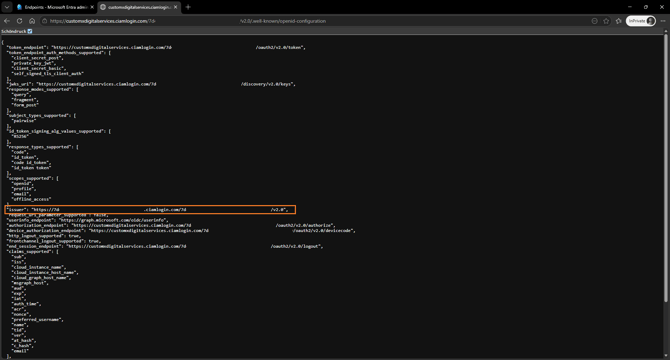Click the "private_key_jwt" value
The height and width of the screenshot is (360, 670).
33,63
